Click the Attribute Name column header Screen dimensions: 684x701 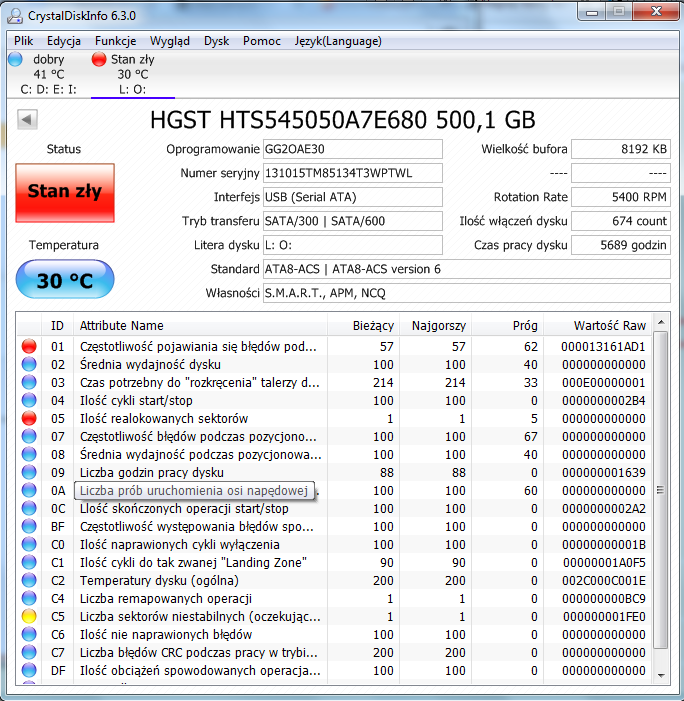[x=200, y=325]
